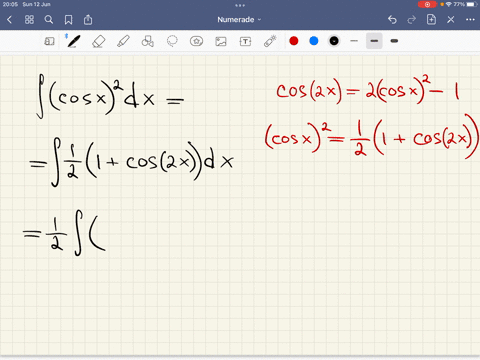This screenshot has width=480, height=360.
Task: Redo the last undone stroke
Action: pyautogui.click(x=412, y=20)
